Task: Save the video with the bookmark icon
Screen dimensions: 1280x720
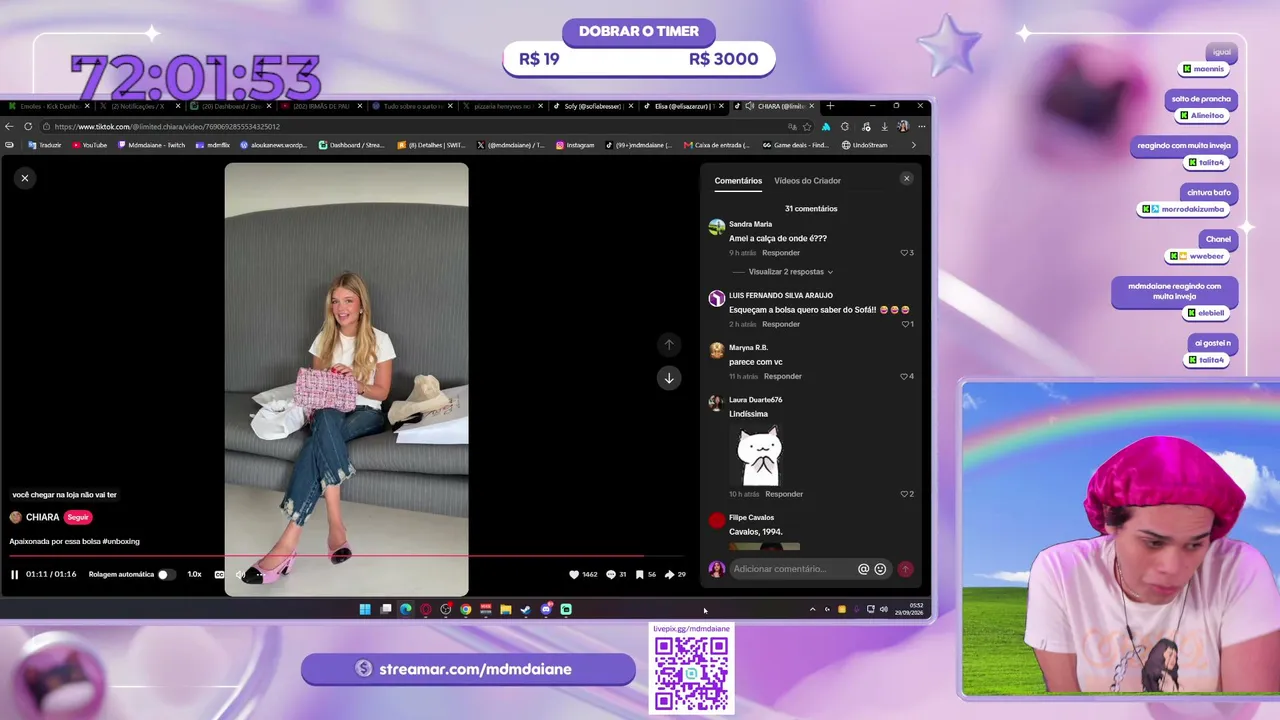Action: point(640,574)
